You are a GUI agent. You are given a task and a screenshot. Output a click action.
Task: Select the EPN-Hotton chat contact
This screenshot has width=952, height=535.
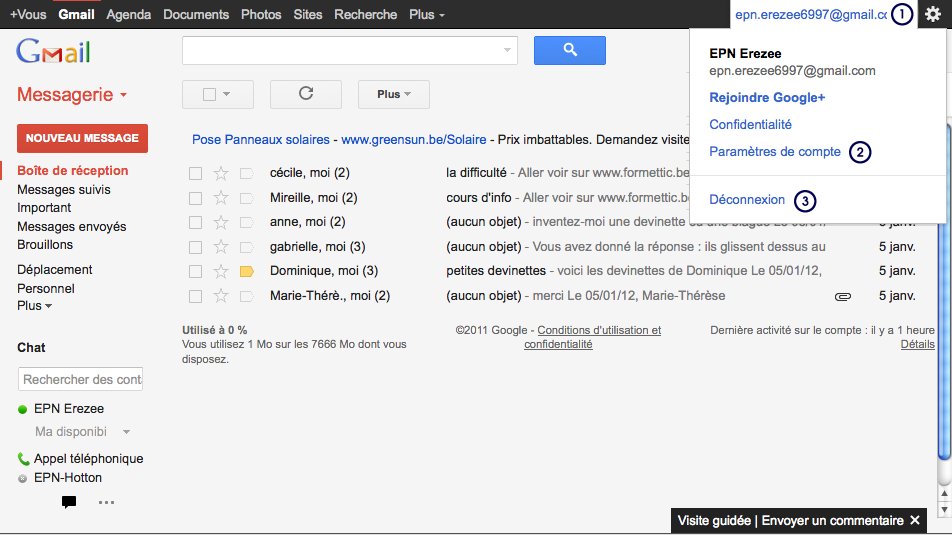pos(68,478)
